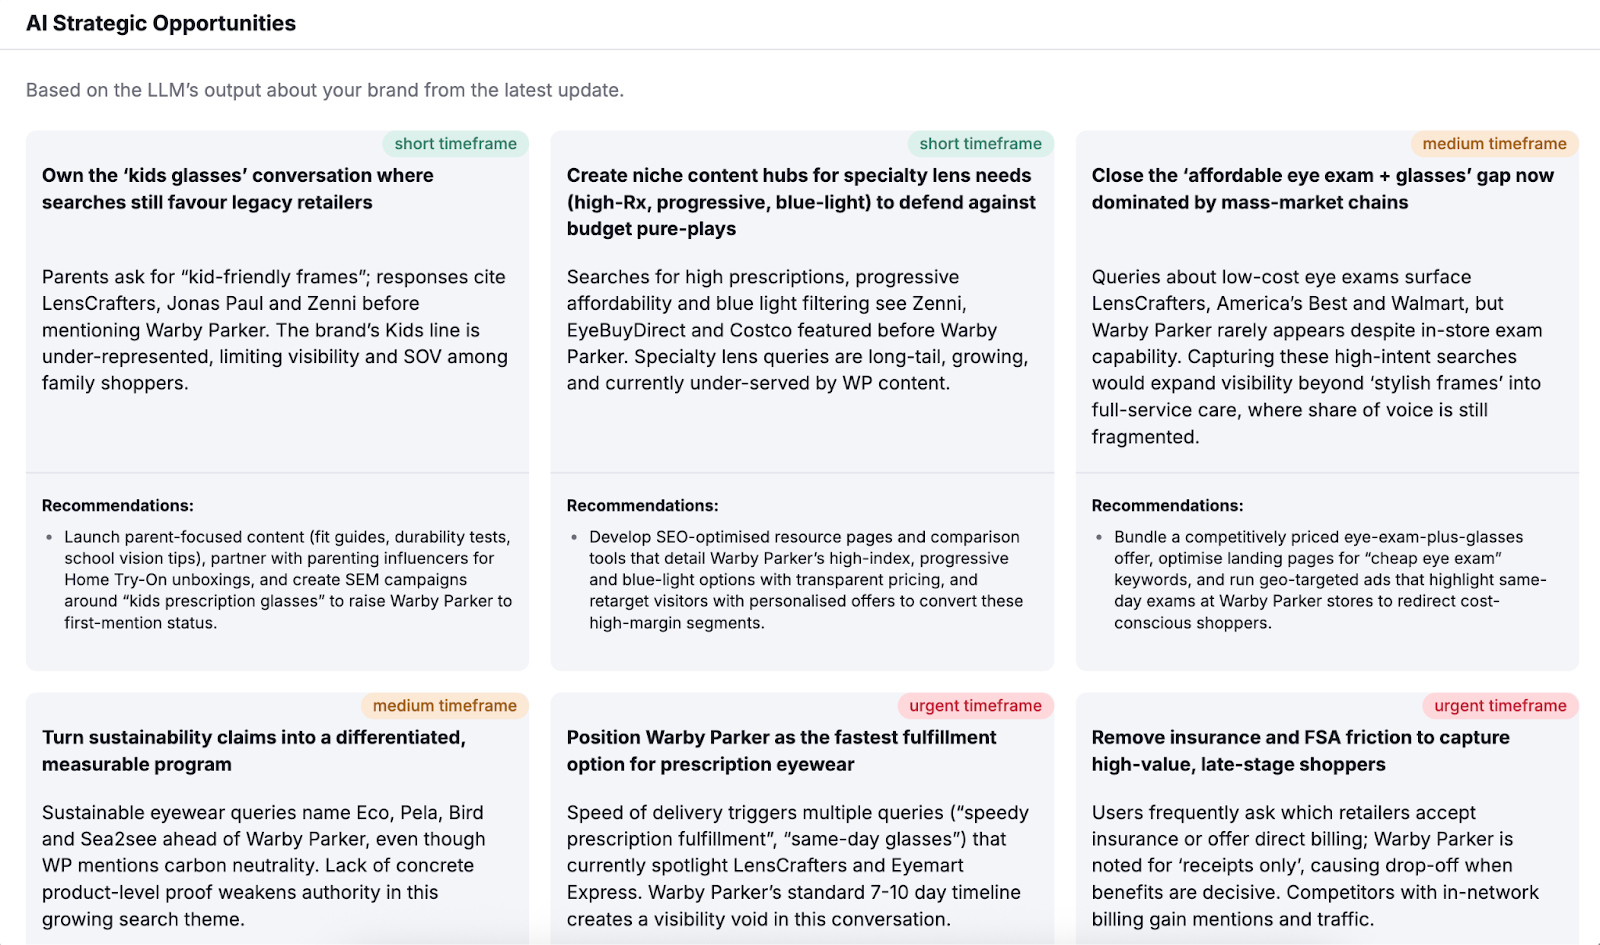This screenshot has height=945, width=1600.
Task: Select the 'urgent timeframe' badge on fulfillment card
Action: tap(976, 705)
